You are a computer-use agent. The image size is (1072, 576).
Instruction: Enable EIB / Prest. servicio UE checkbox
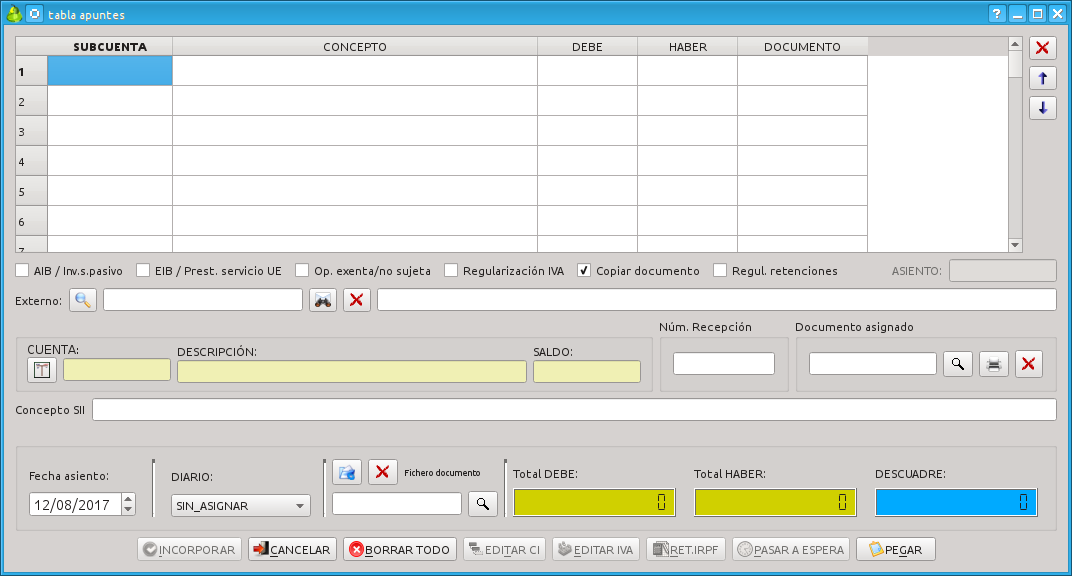(143, 271)
